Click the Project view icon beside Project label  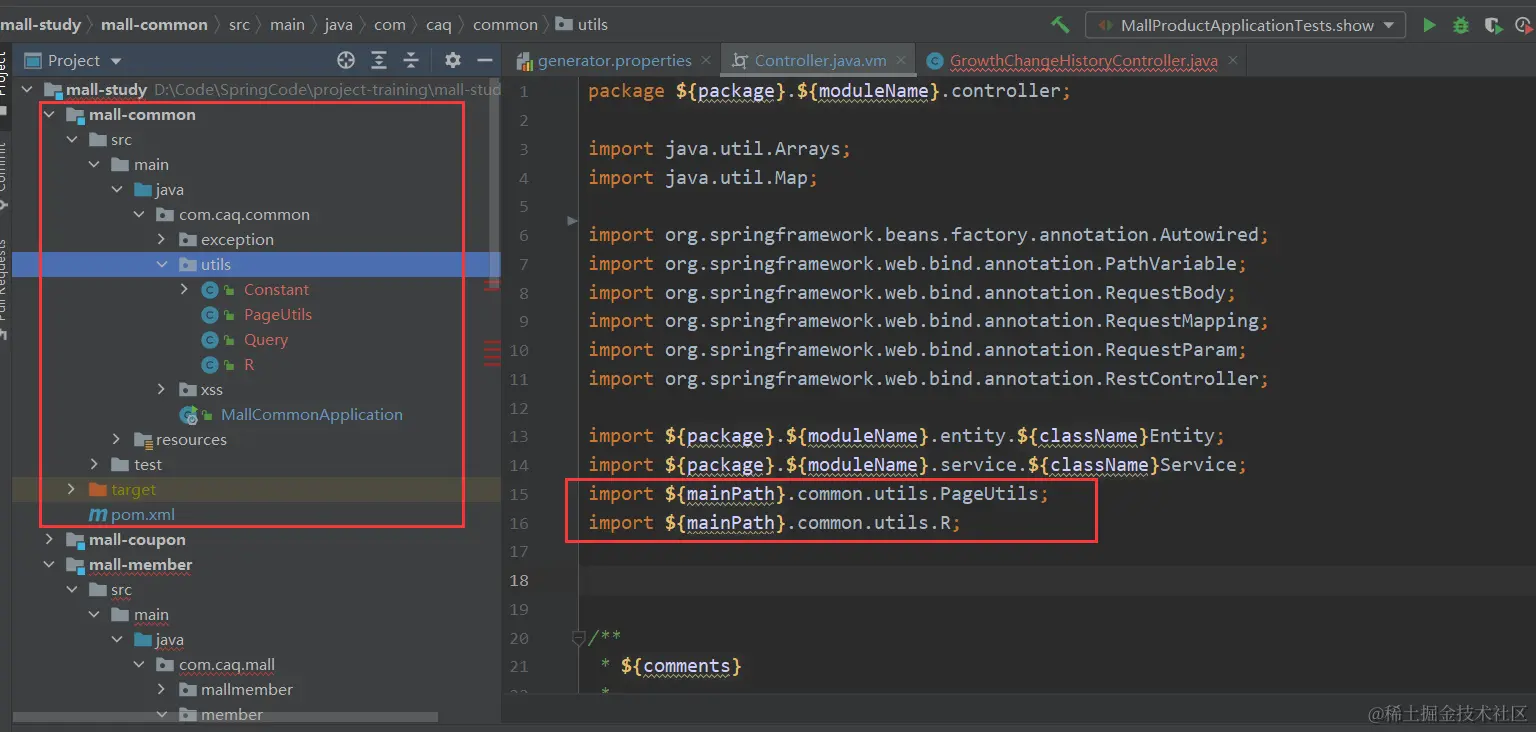coord(34,61)
